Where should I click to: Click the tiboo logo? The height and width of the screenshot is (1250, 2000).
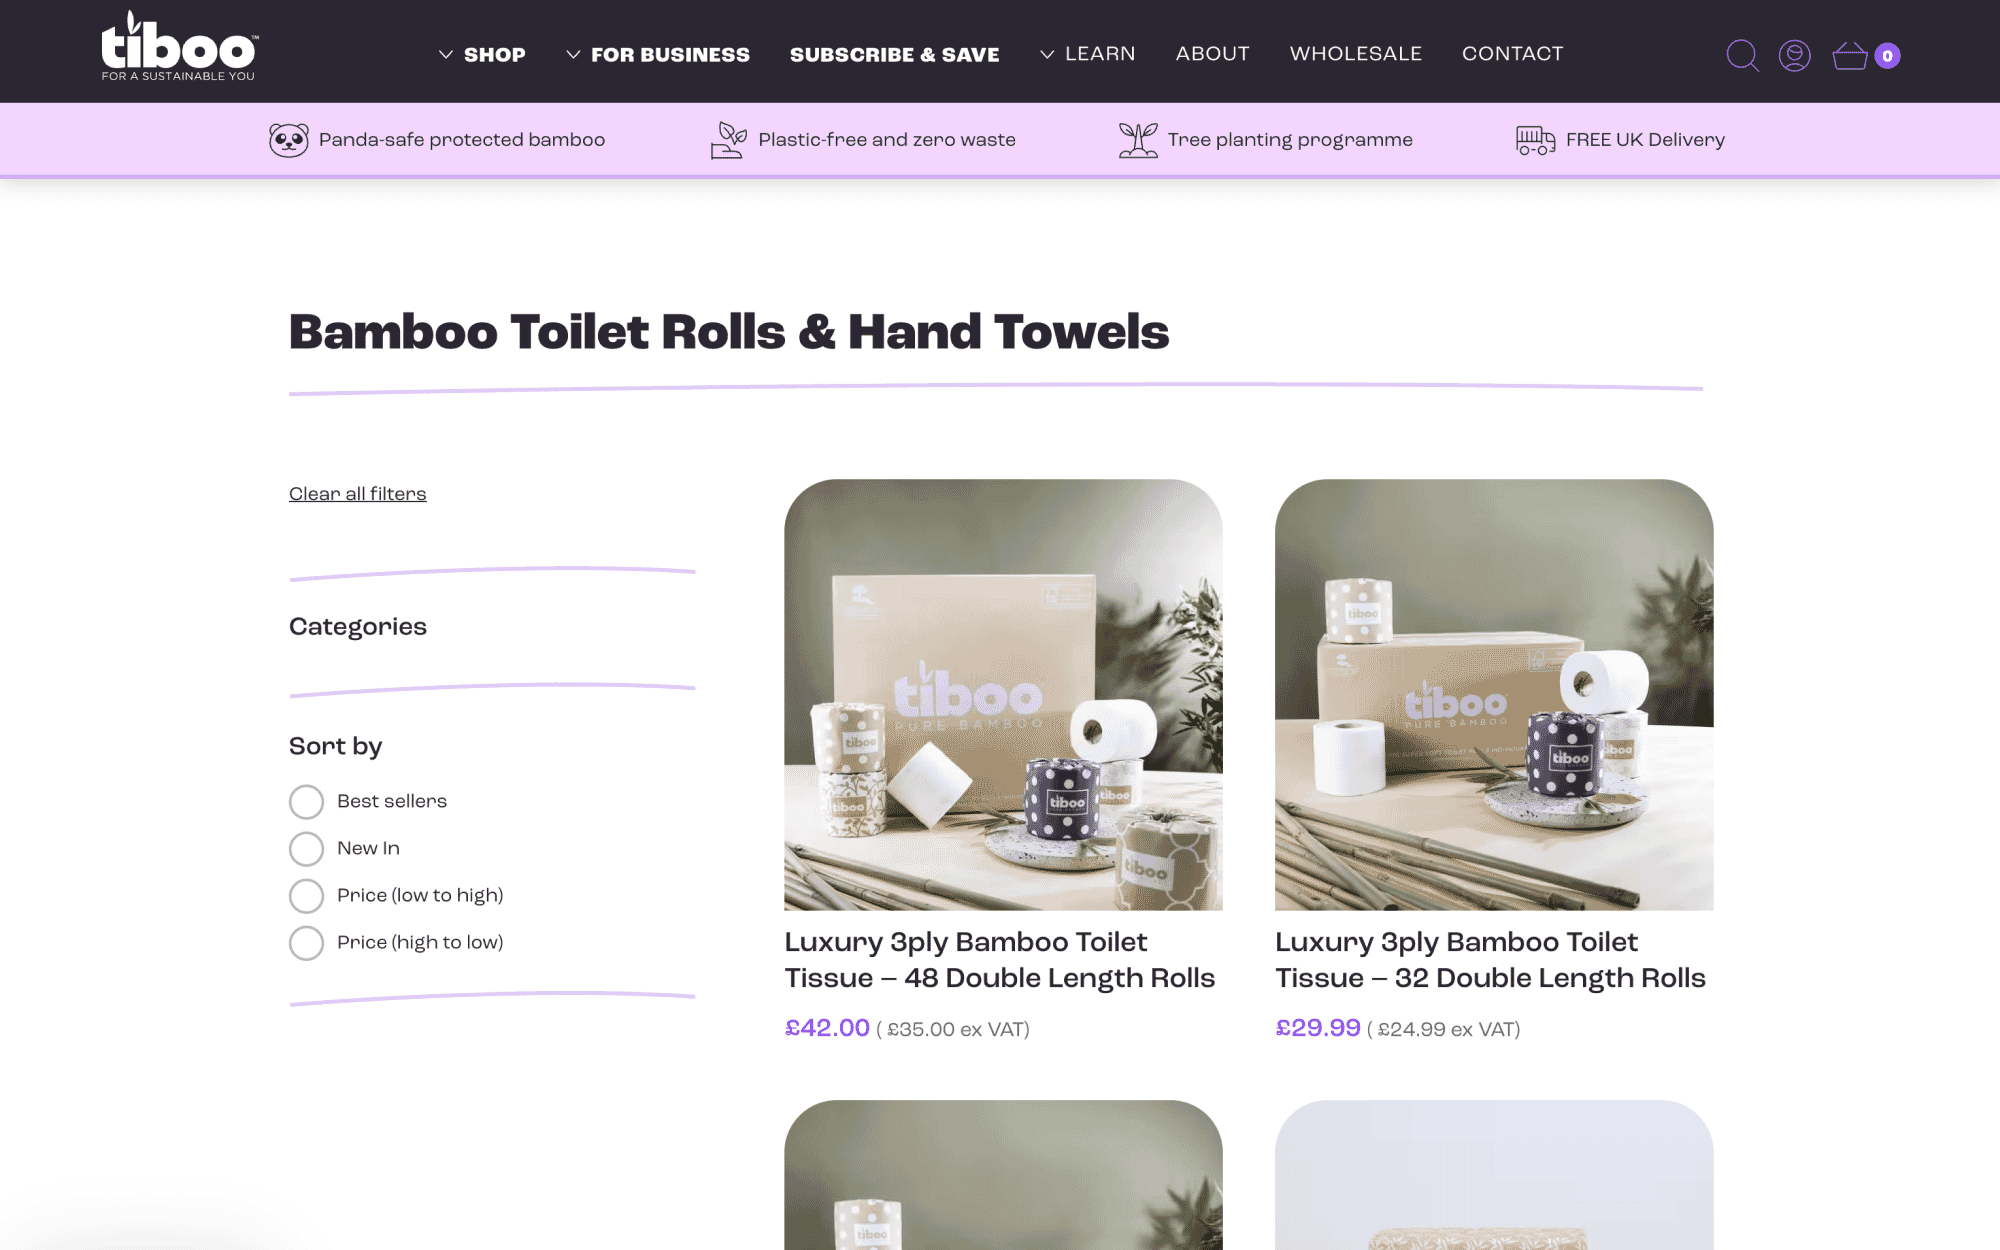180,47
